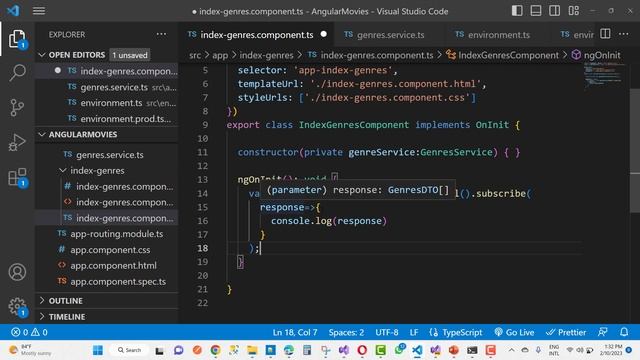Click the unsaved badge in Open Editors
Image resolution: width=640 pixels, height=360 pixels.
[130, 55]
